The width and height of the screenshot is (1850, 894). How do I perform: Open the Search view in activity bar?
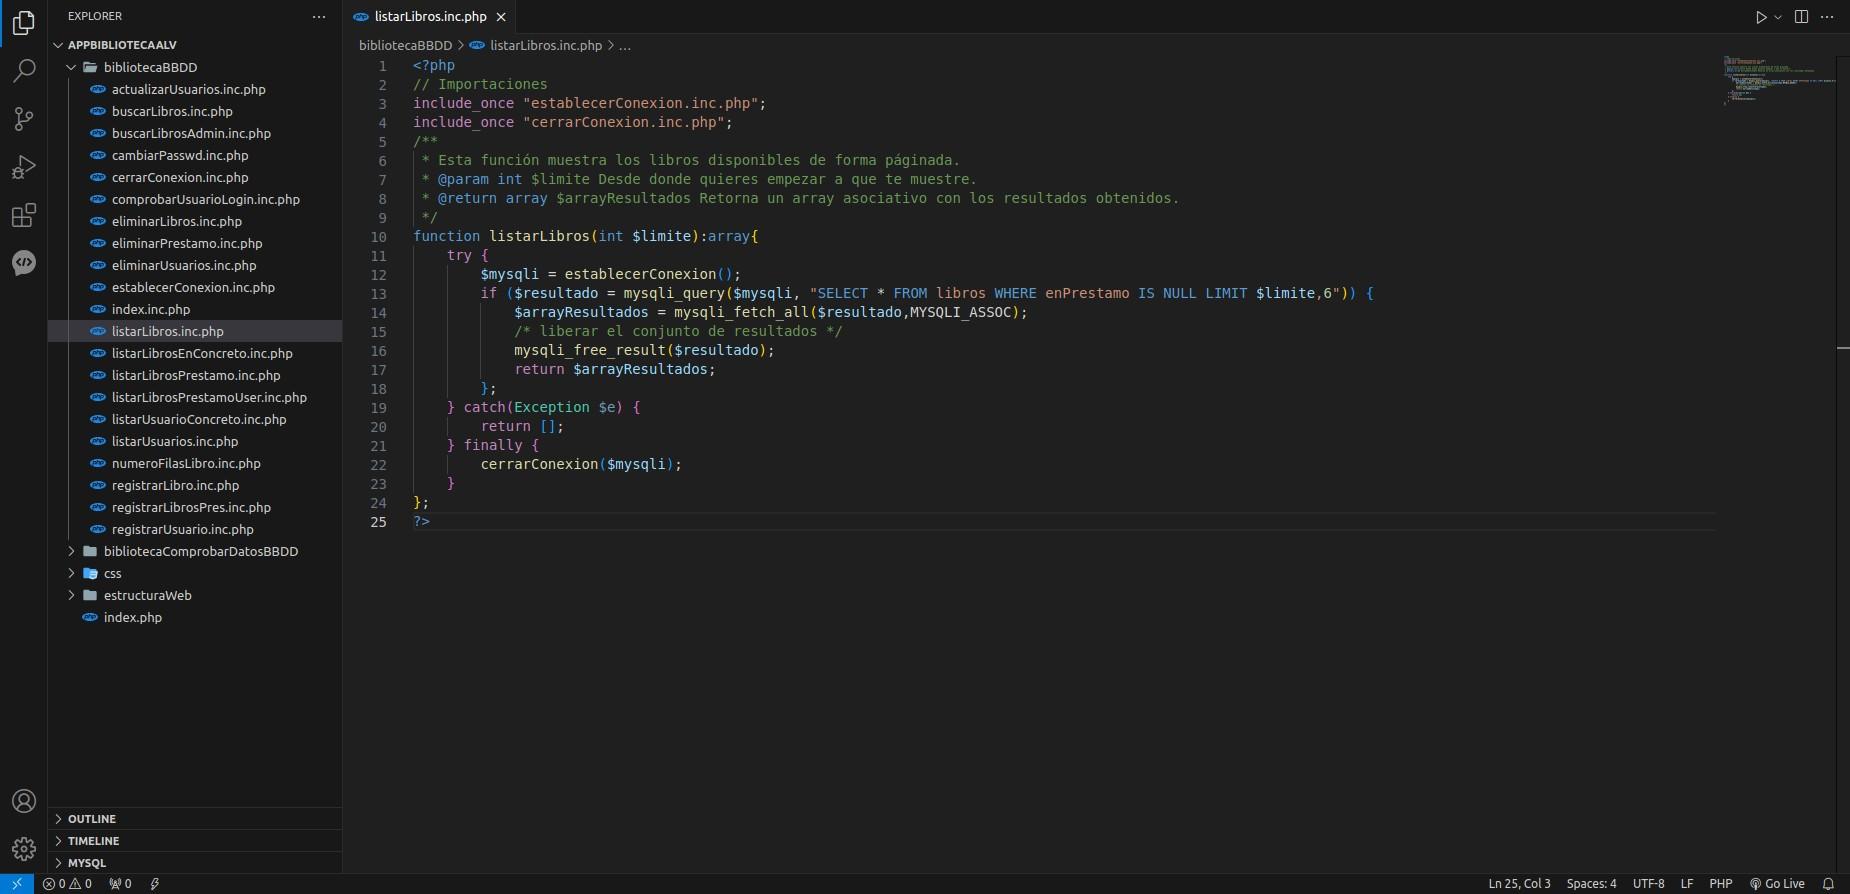(23, 70)
